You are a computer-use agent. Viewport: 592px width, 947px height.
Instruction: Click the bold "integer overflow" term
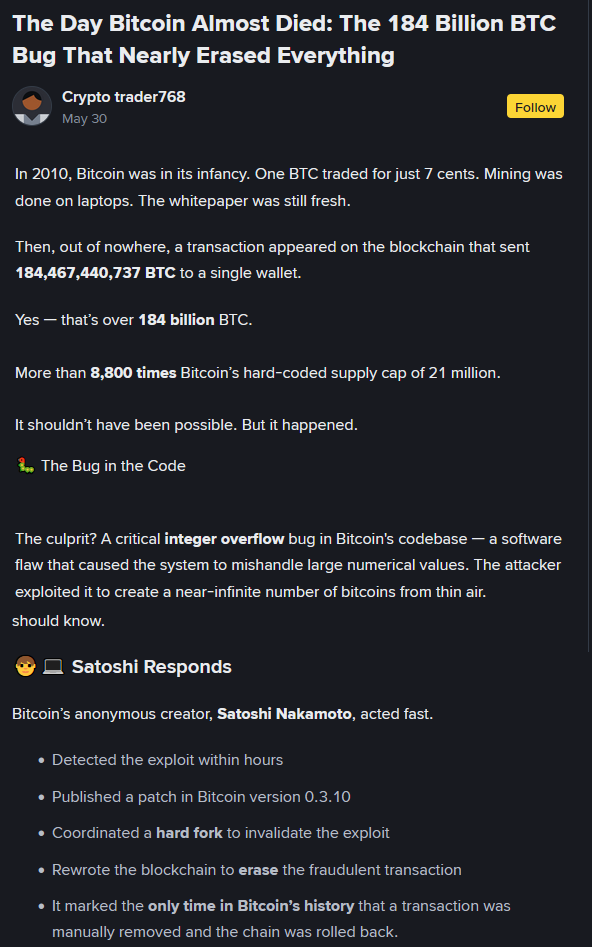click(224, 539)
